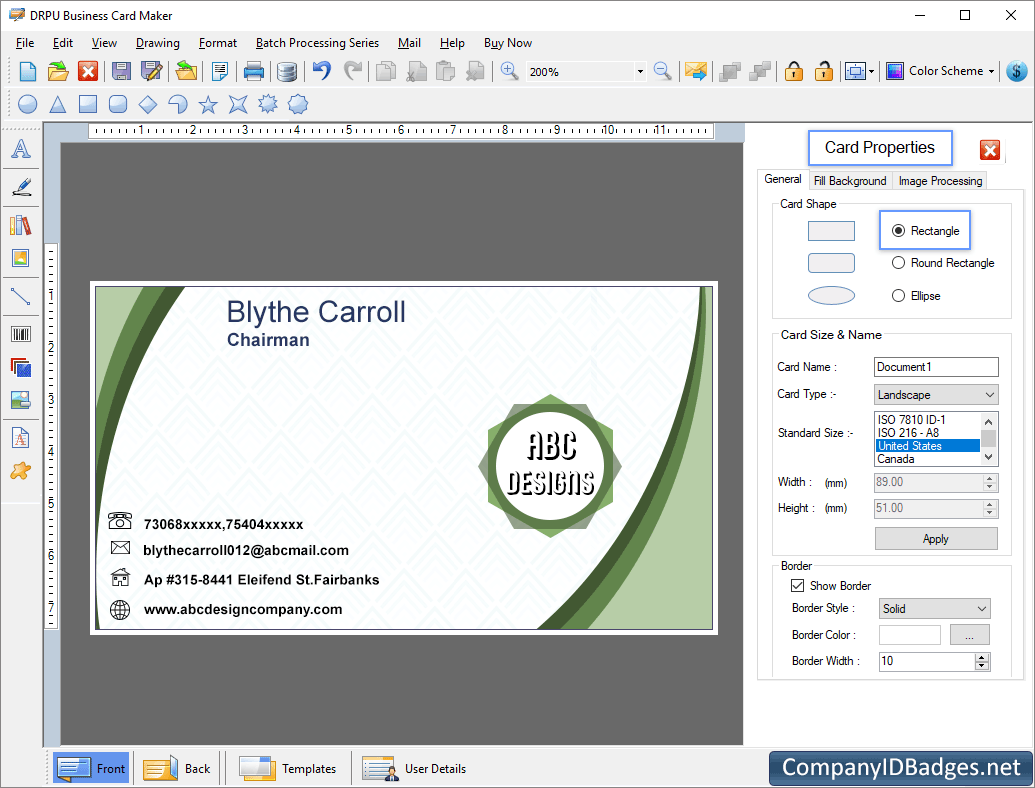
Task: Click the Border Color swatch box
Action: click(x=910, y=635)
